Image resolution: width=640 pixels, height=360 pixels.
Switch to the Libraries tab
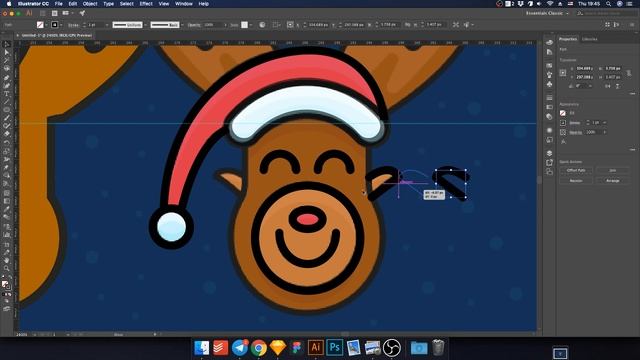pyautogui.click(x=589, y=39)
